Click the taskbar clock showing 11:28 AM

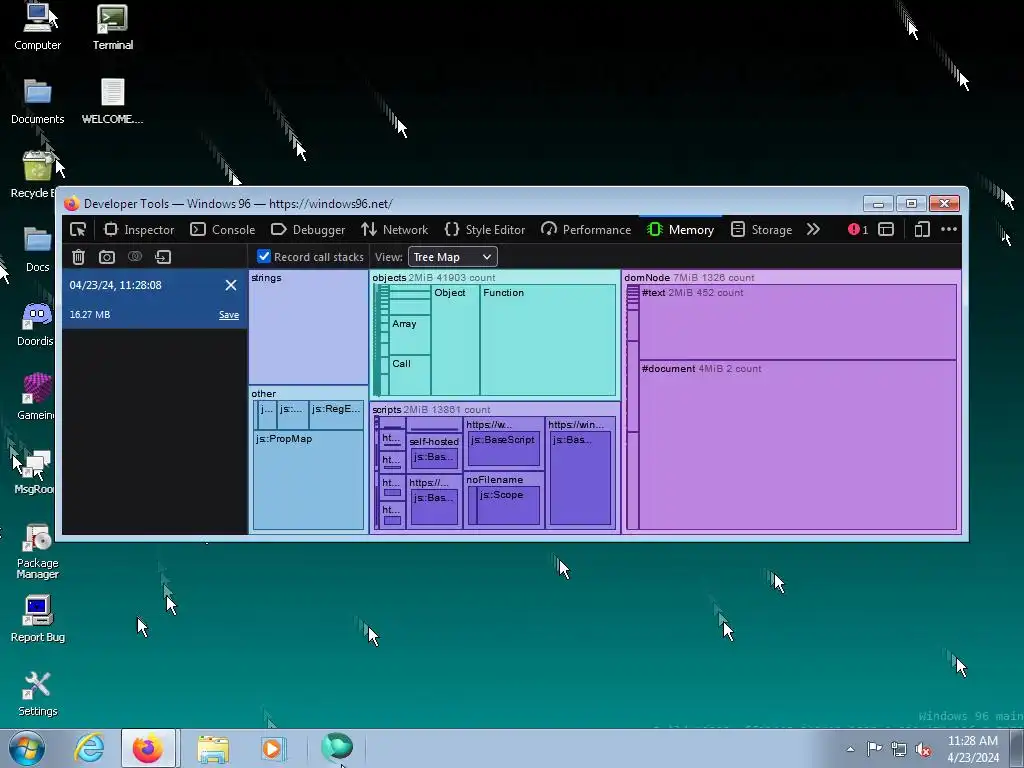pyautogui.click(x=973, y=749)
